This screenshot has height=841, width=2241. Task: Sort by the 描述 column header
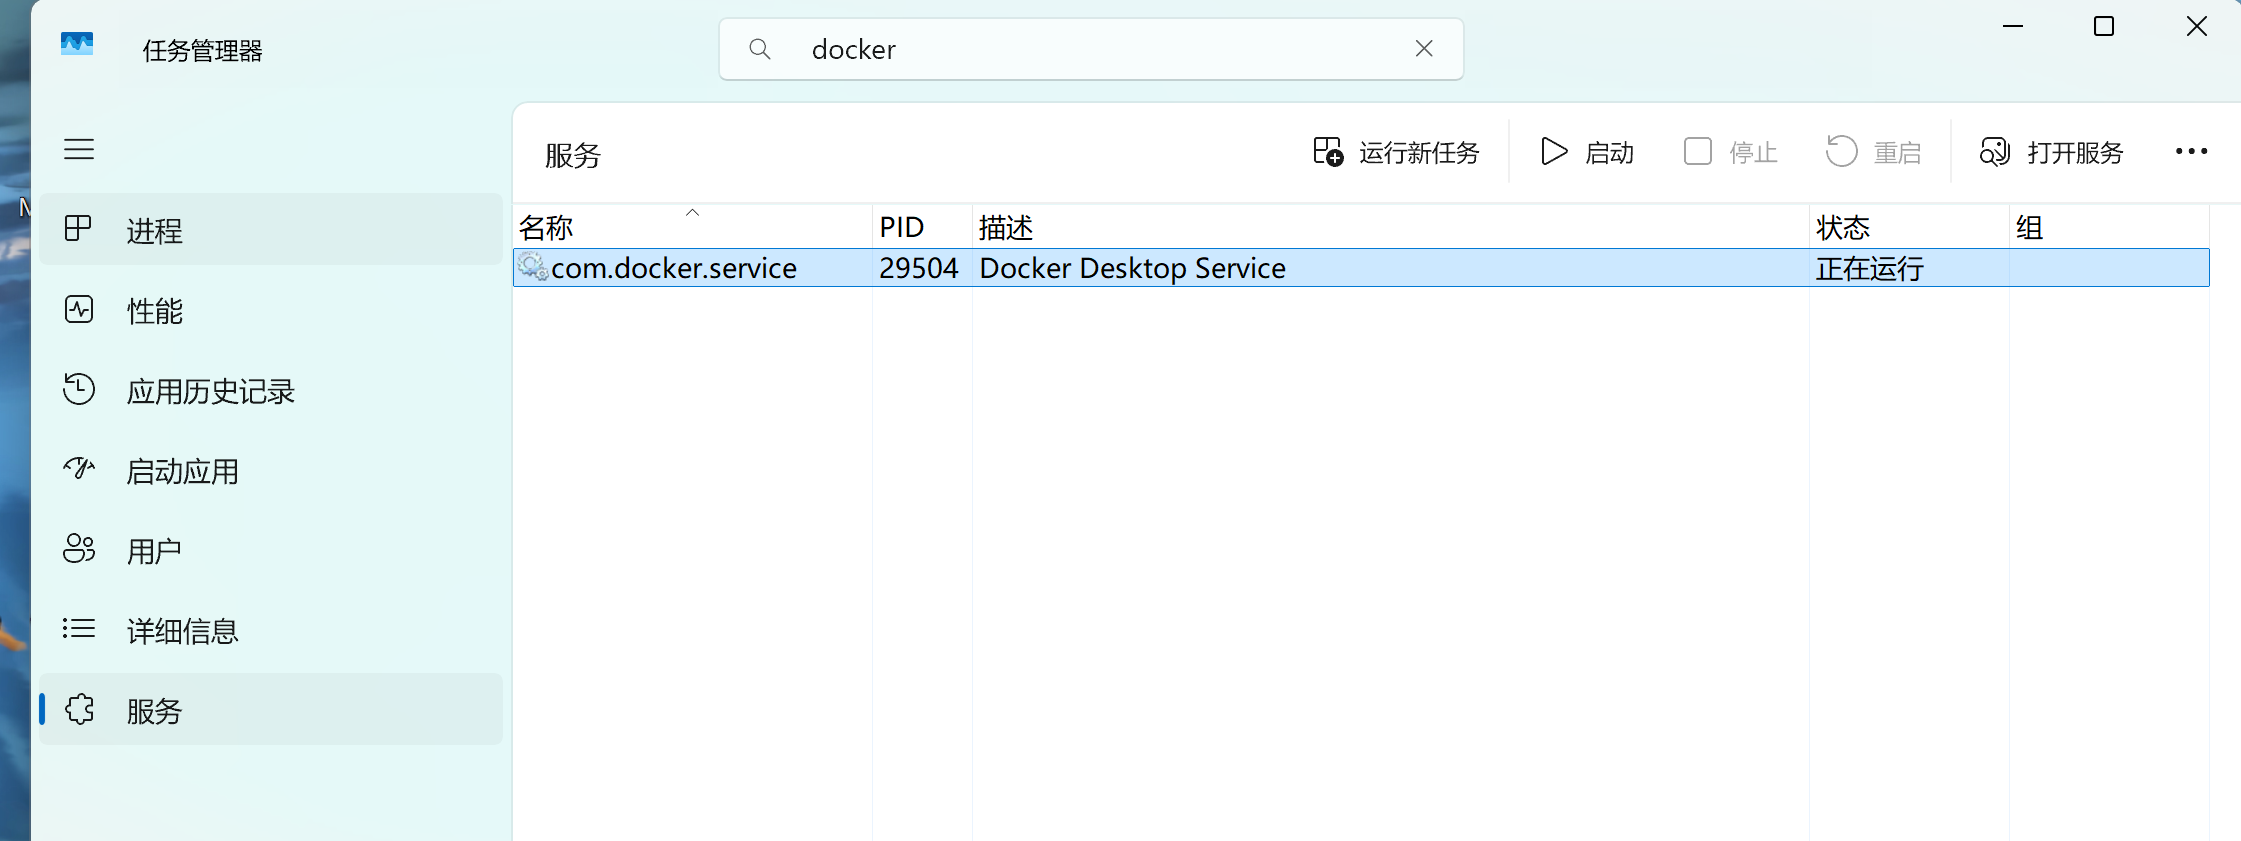[x=1390, y=227]
